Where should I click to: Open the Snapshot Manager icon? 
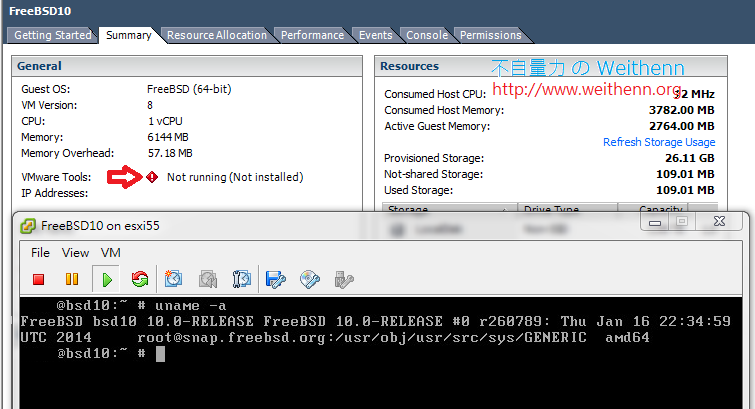coord(242,279)
